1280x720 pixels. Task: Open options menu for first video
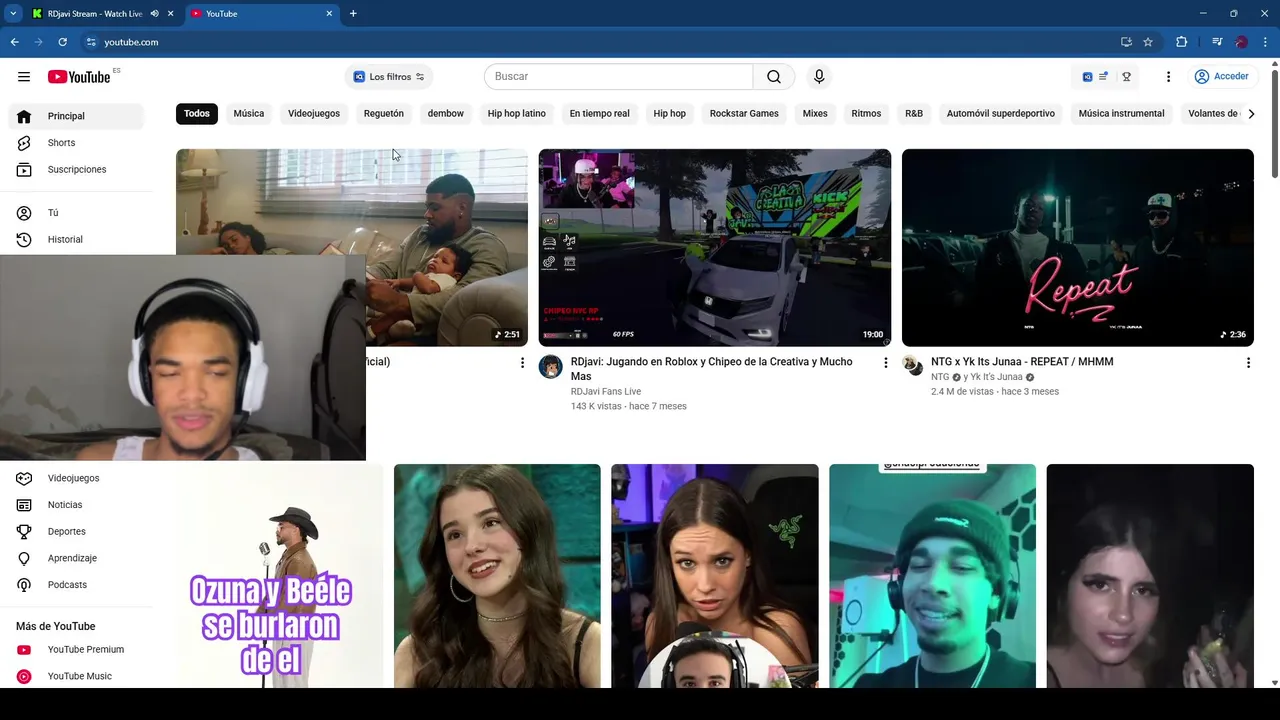[522, 363]
